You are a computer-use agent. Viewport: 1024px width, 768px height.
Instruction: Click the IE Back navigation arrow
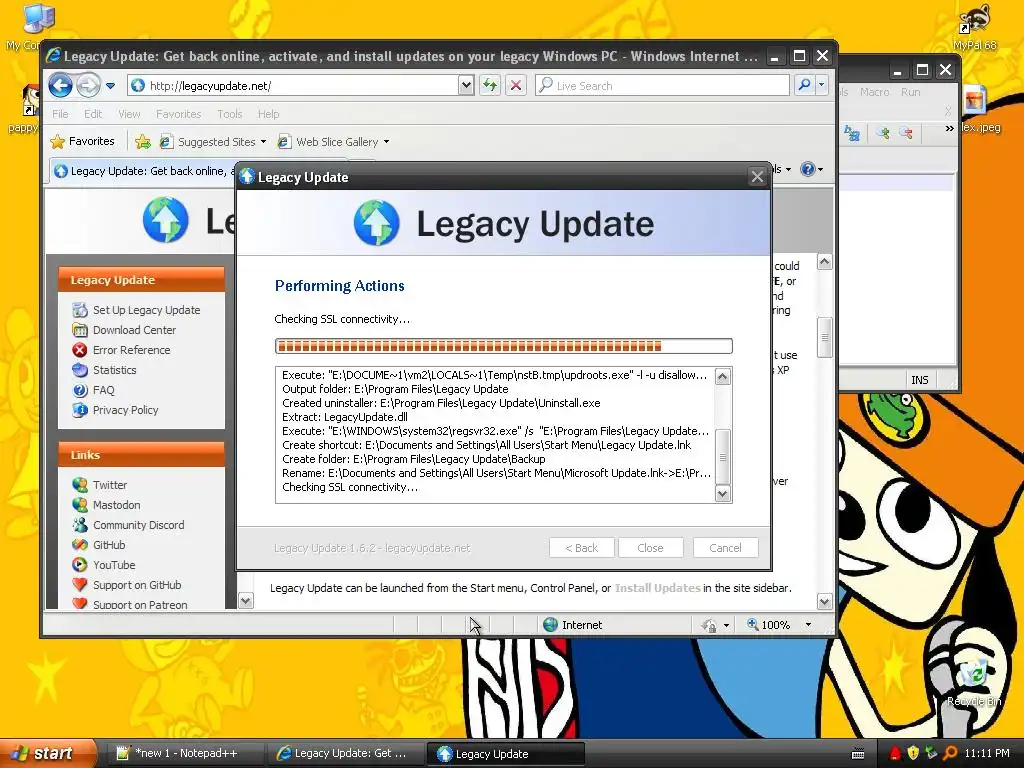[60, 86]
